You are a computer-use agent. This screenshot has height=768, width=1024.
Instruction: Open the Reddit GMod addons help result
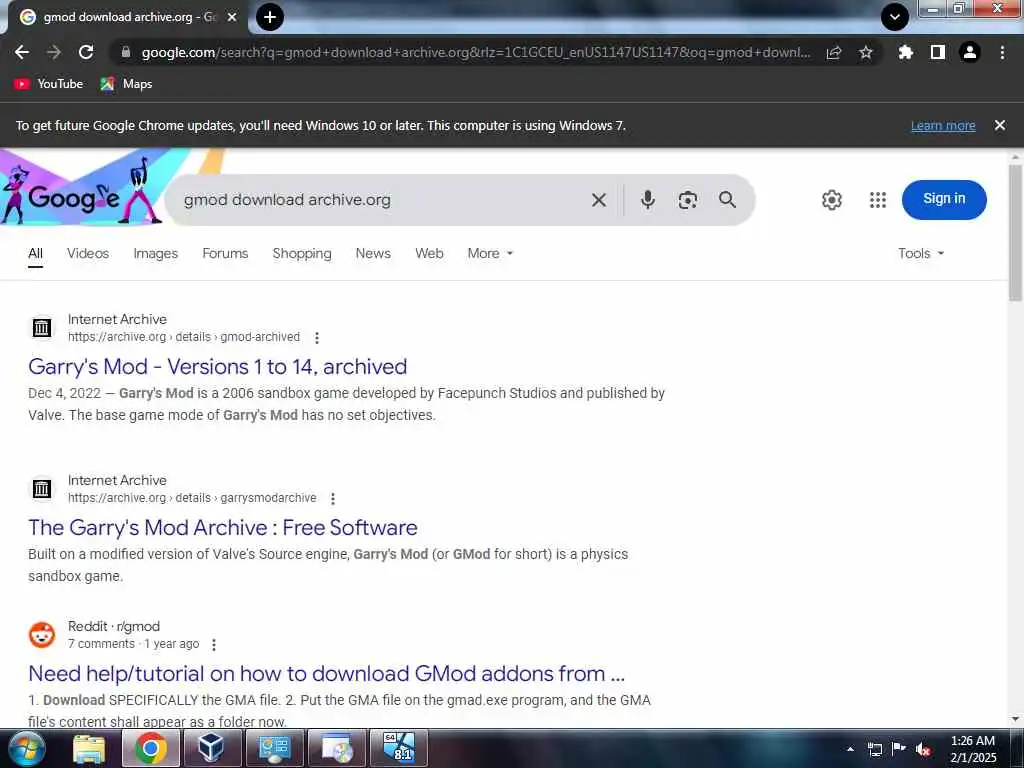tap(327, 674)
